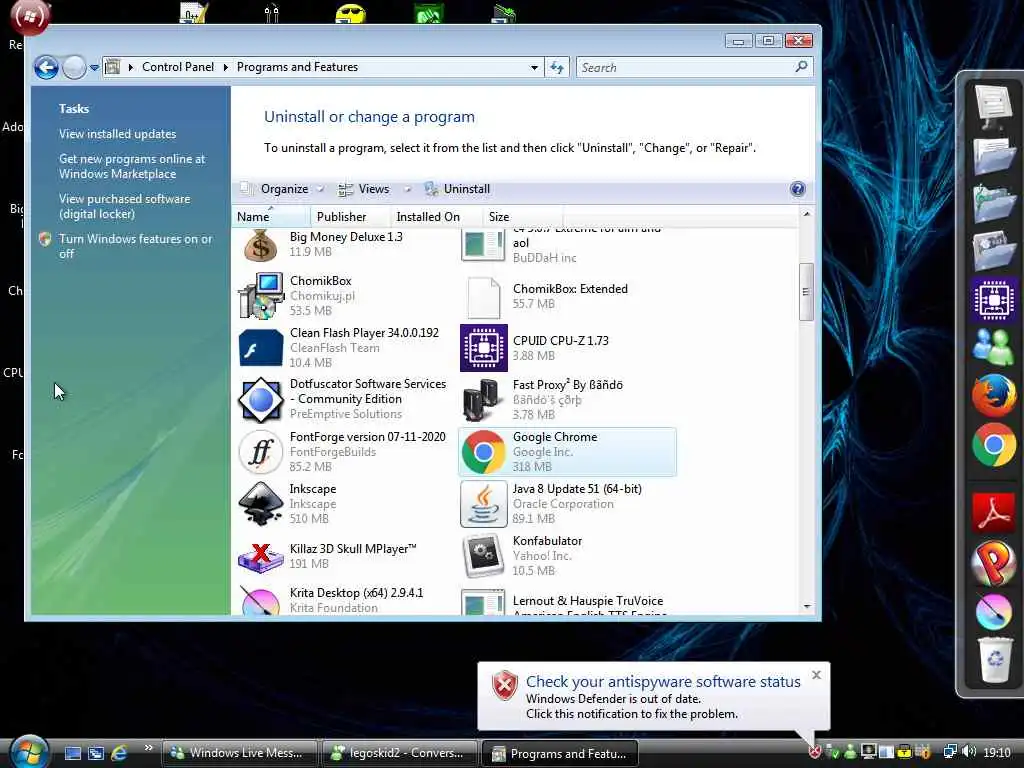This screenshot has height=768, width=1024.
Task: Open Firefox from the right sidebar dock
Action: pos(993,396)
